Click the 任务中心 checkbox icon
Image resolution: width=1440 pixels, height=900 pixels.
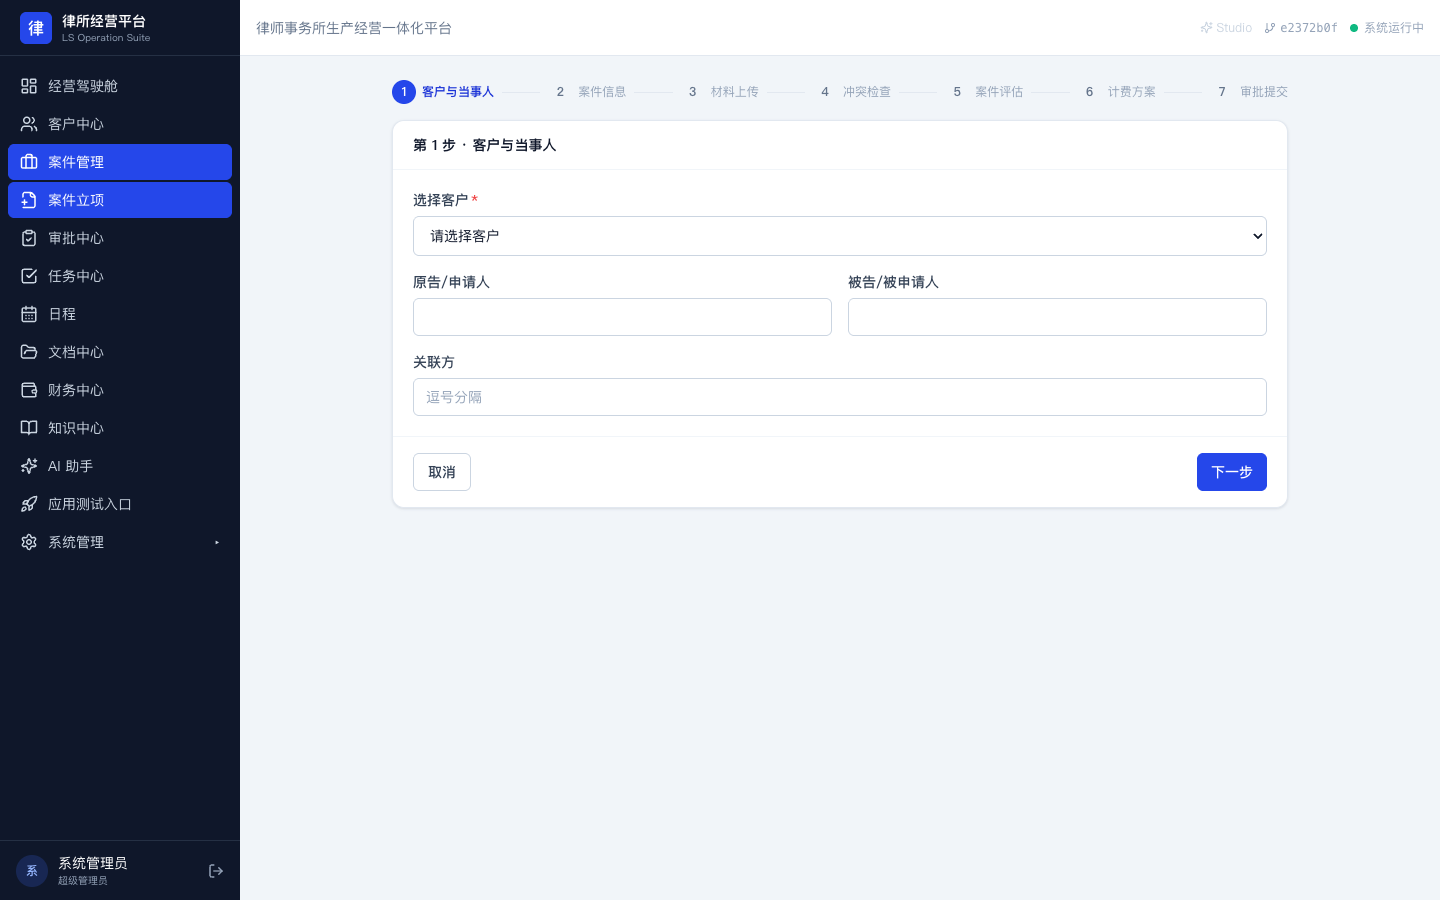click(29, 276)
